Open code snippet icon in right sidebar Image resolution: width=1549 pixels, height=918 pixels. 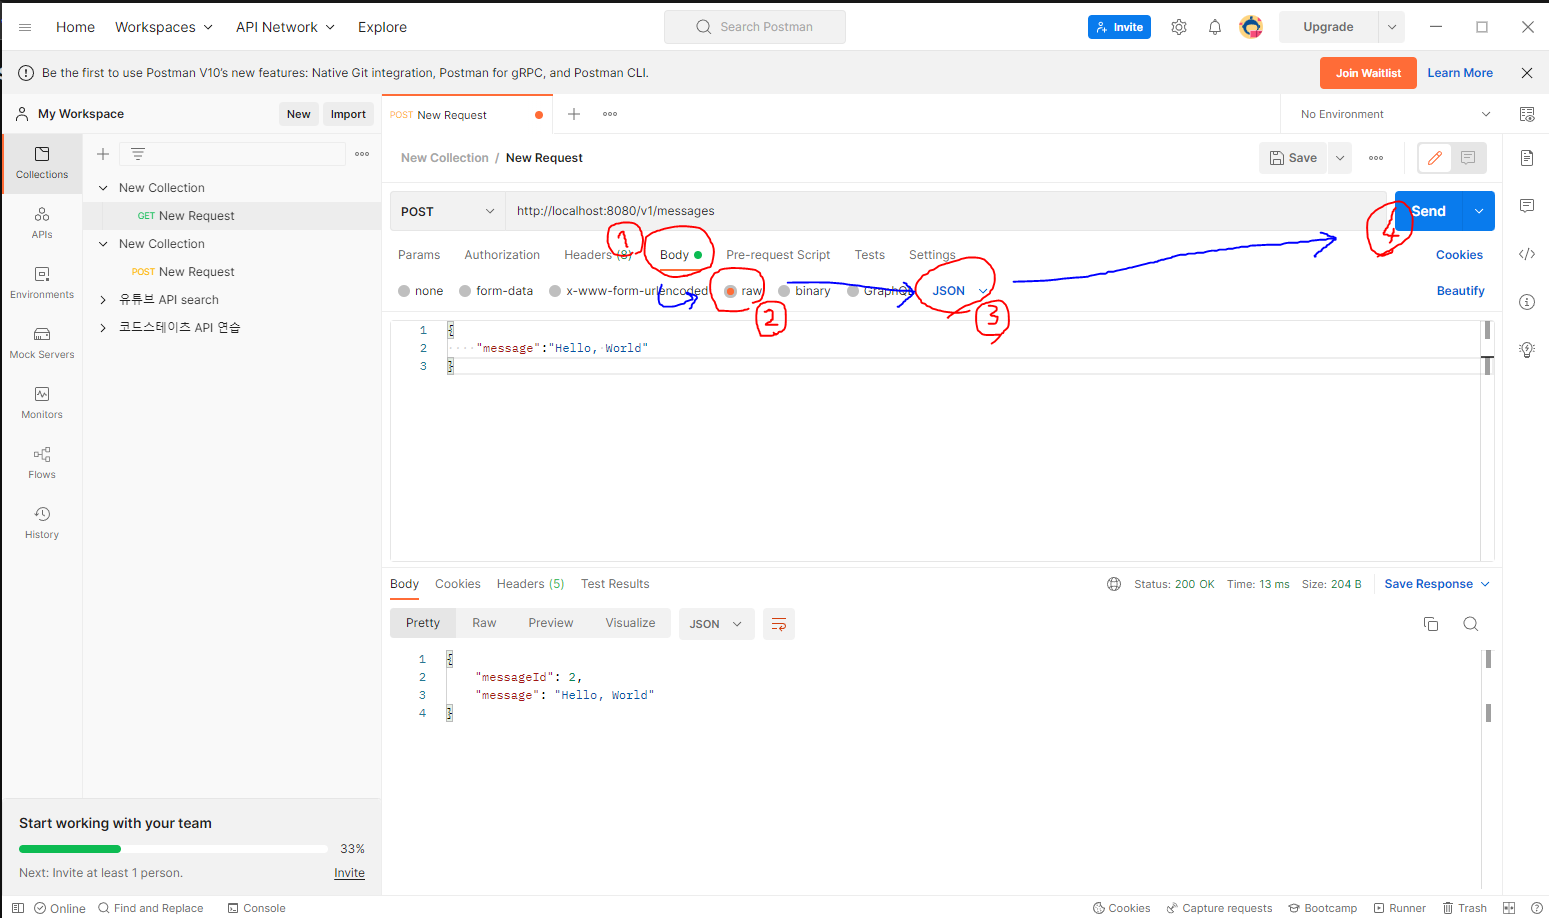(x=1527, y=254)
